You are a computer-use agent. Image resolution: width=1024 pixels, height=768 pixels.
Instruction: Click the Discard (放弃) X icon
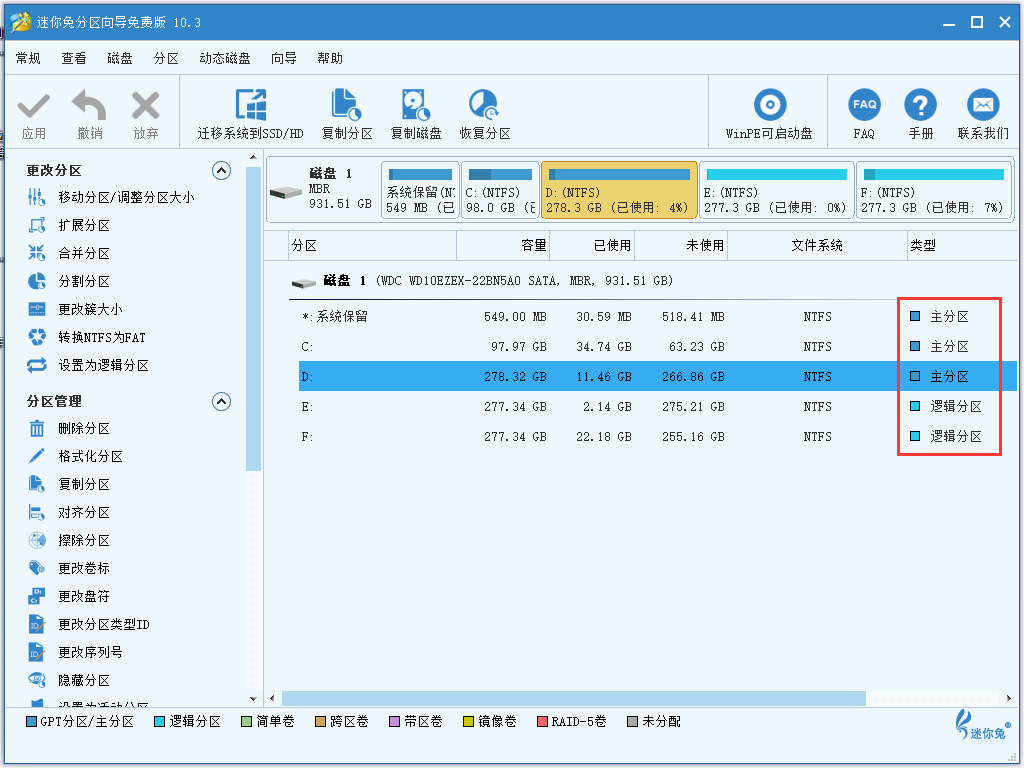pos(145,106)
